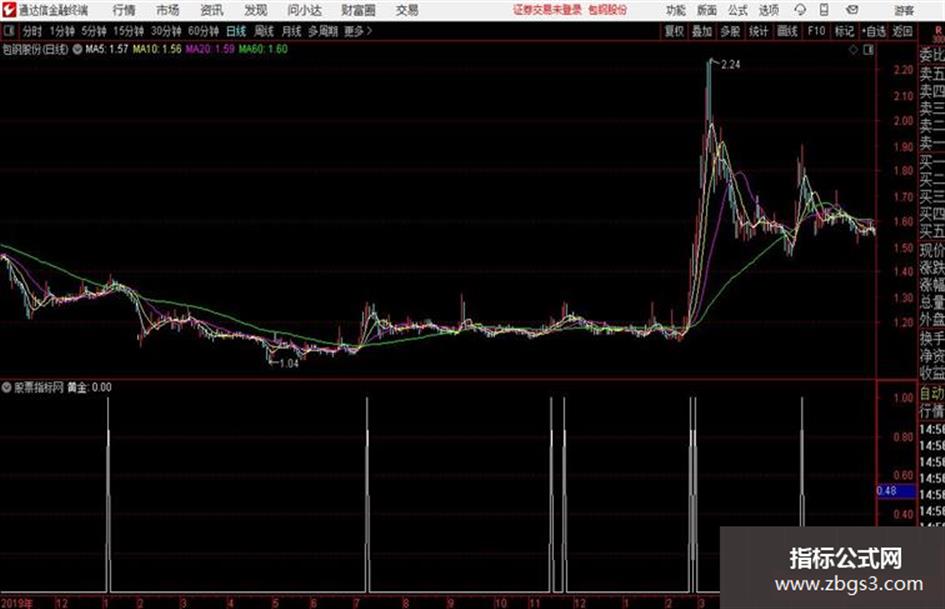Click the 通达信 app logo icon

pos(9,10)
